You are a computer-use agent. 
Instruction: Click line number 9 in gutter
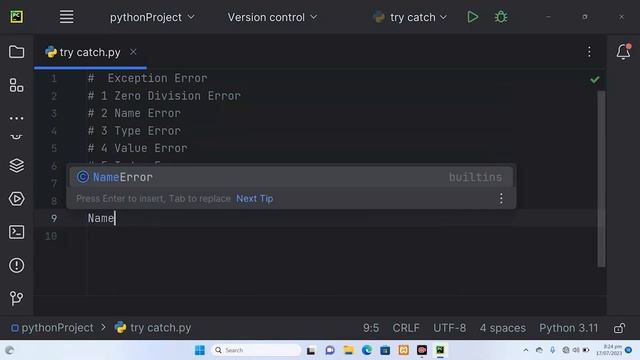tap(54, 218)
